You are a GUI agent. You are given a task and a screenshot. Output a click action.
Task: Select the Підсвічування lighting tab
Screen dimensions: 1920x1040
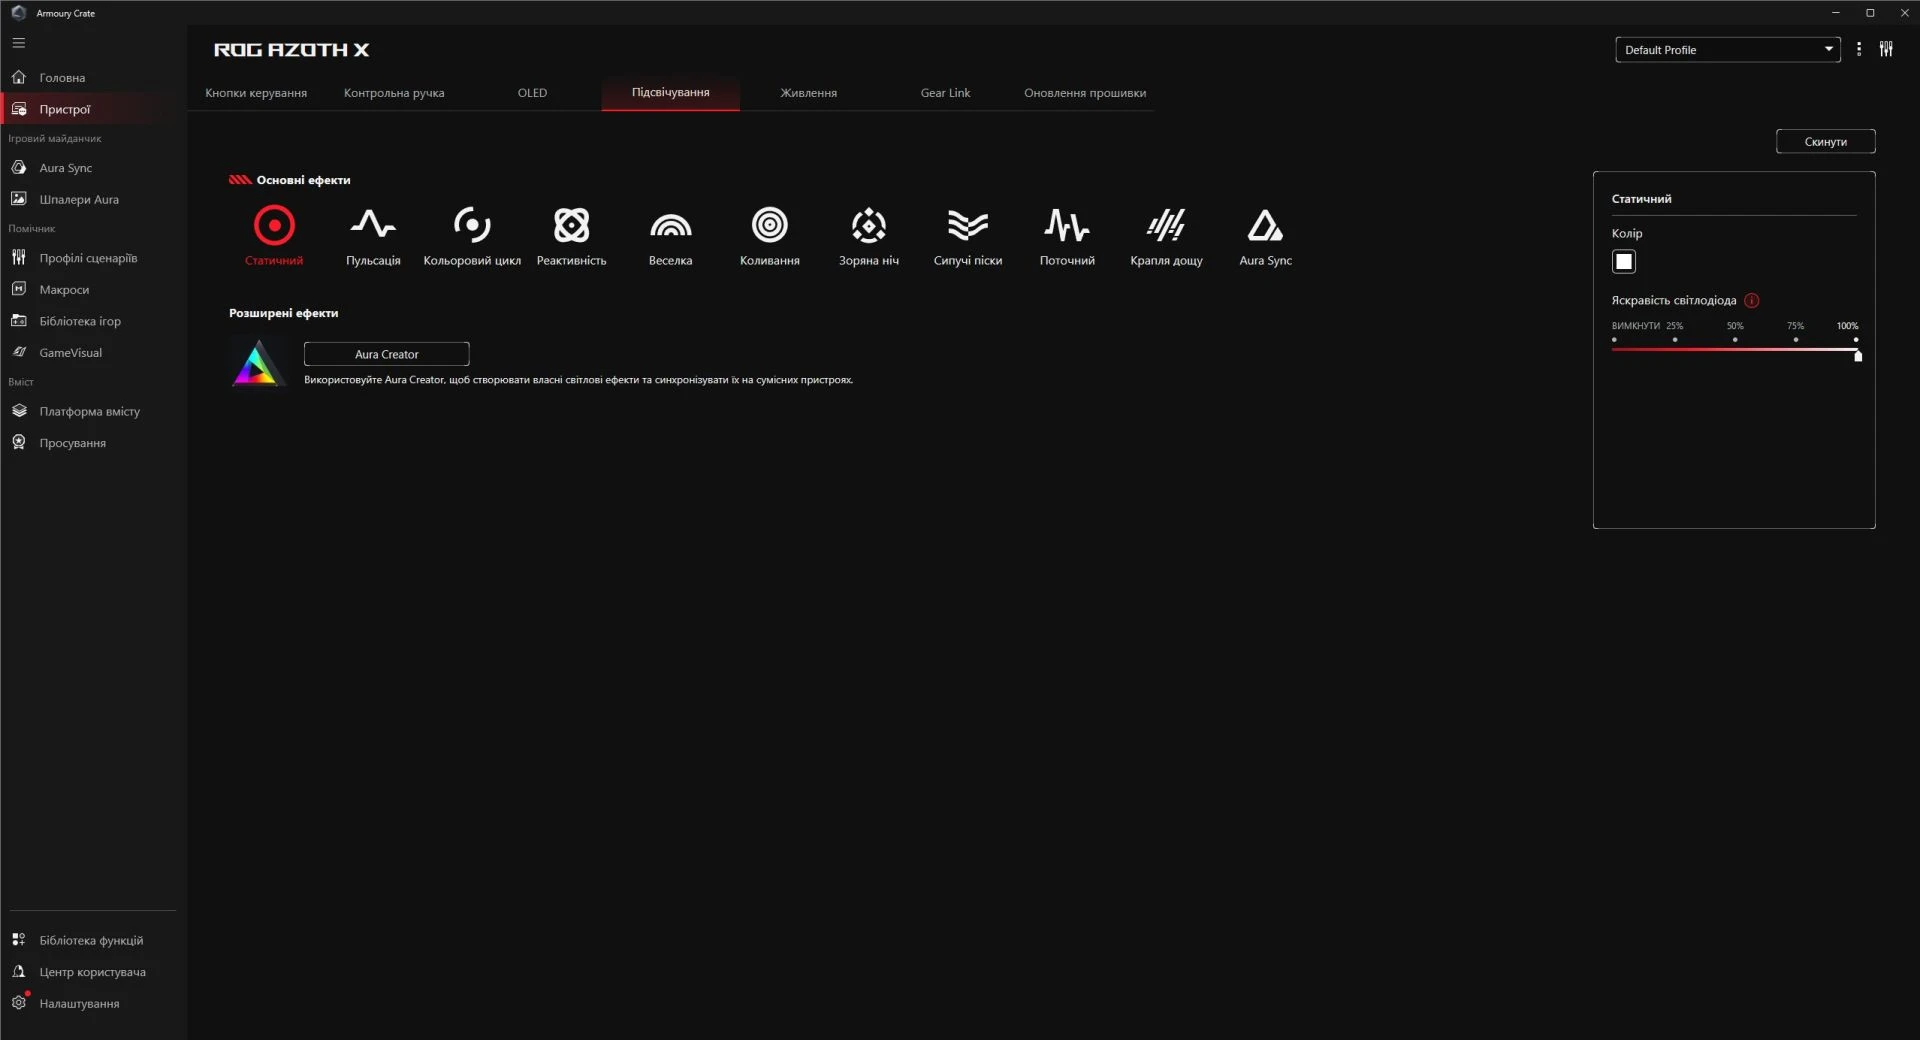point(670,93)
